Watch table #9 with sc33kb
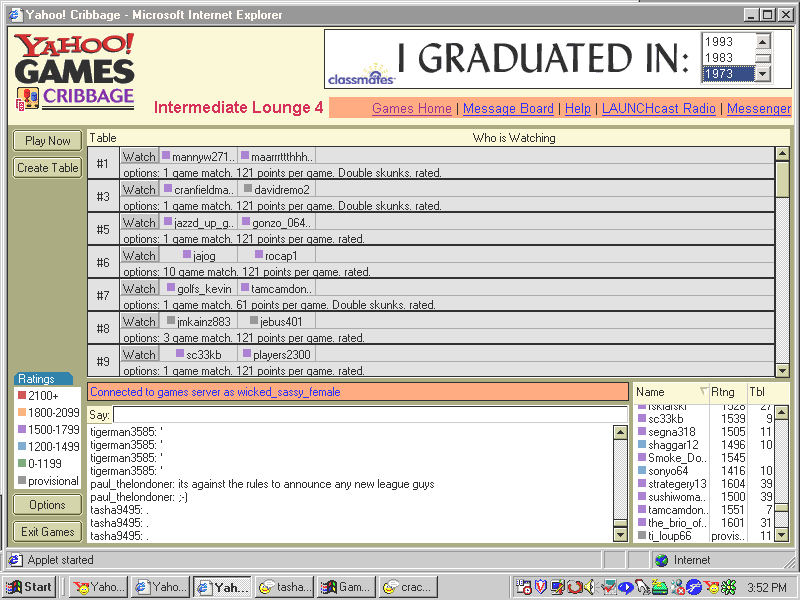800x600 pixels. click(139, 355)
